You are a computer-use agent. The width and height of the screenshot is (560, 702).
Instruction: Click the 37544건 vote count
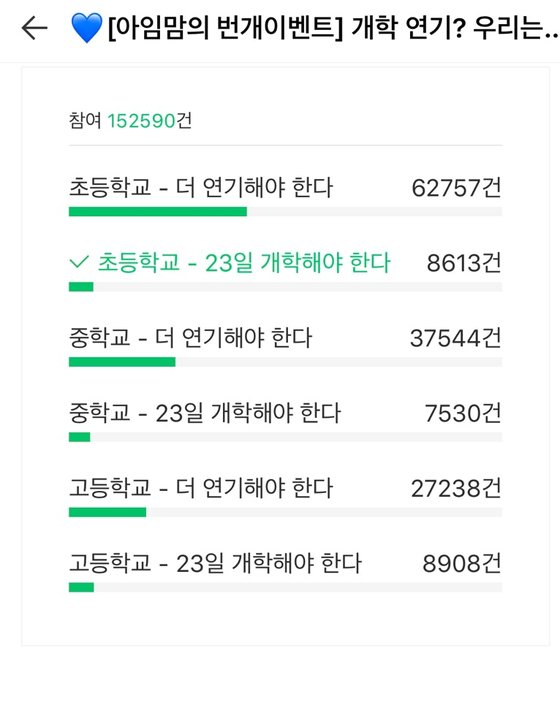[x=456, y=338]
